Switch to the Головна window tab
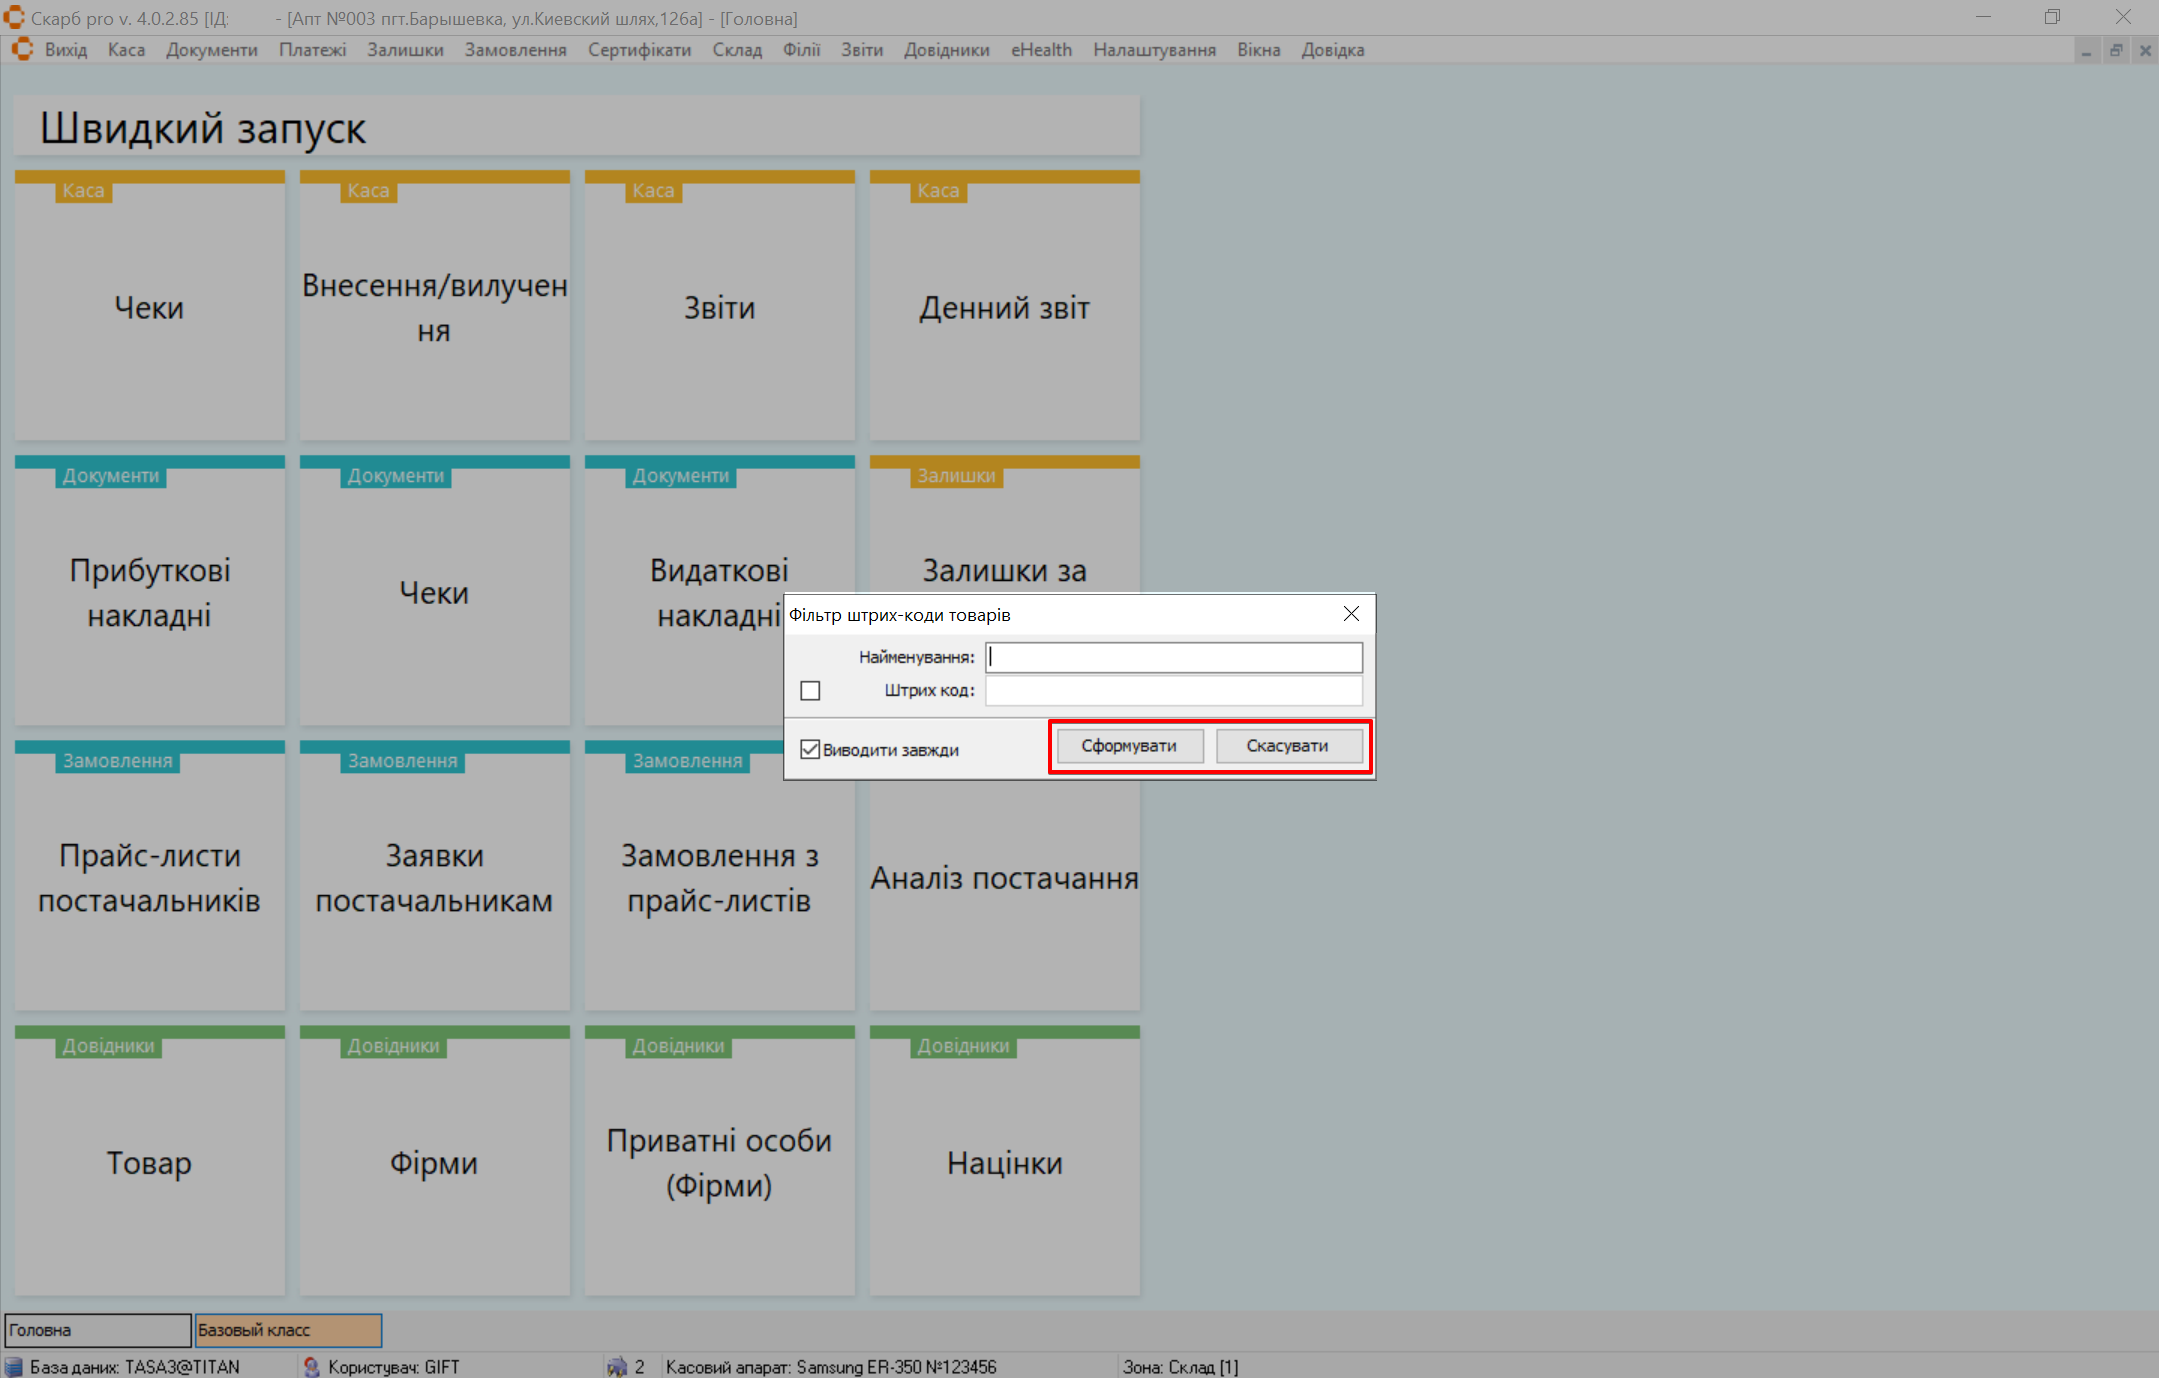Image resolution: width=2159 pixels, height=1378 pixels. (97, 1330)
